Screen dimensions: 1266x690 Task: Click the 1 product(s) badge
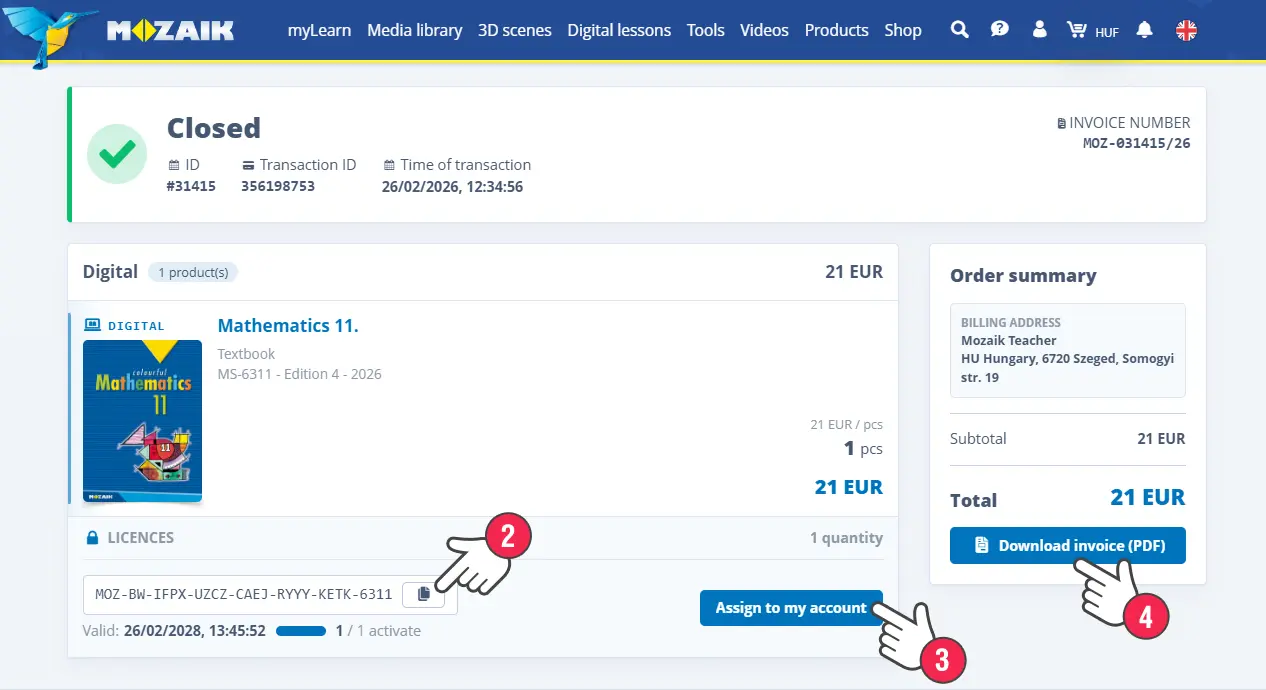tap(193, 272)
